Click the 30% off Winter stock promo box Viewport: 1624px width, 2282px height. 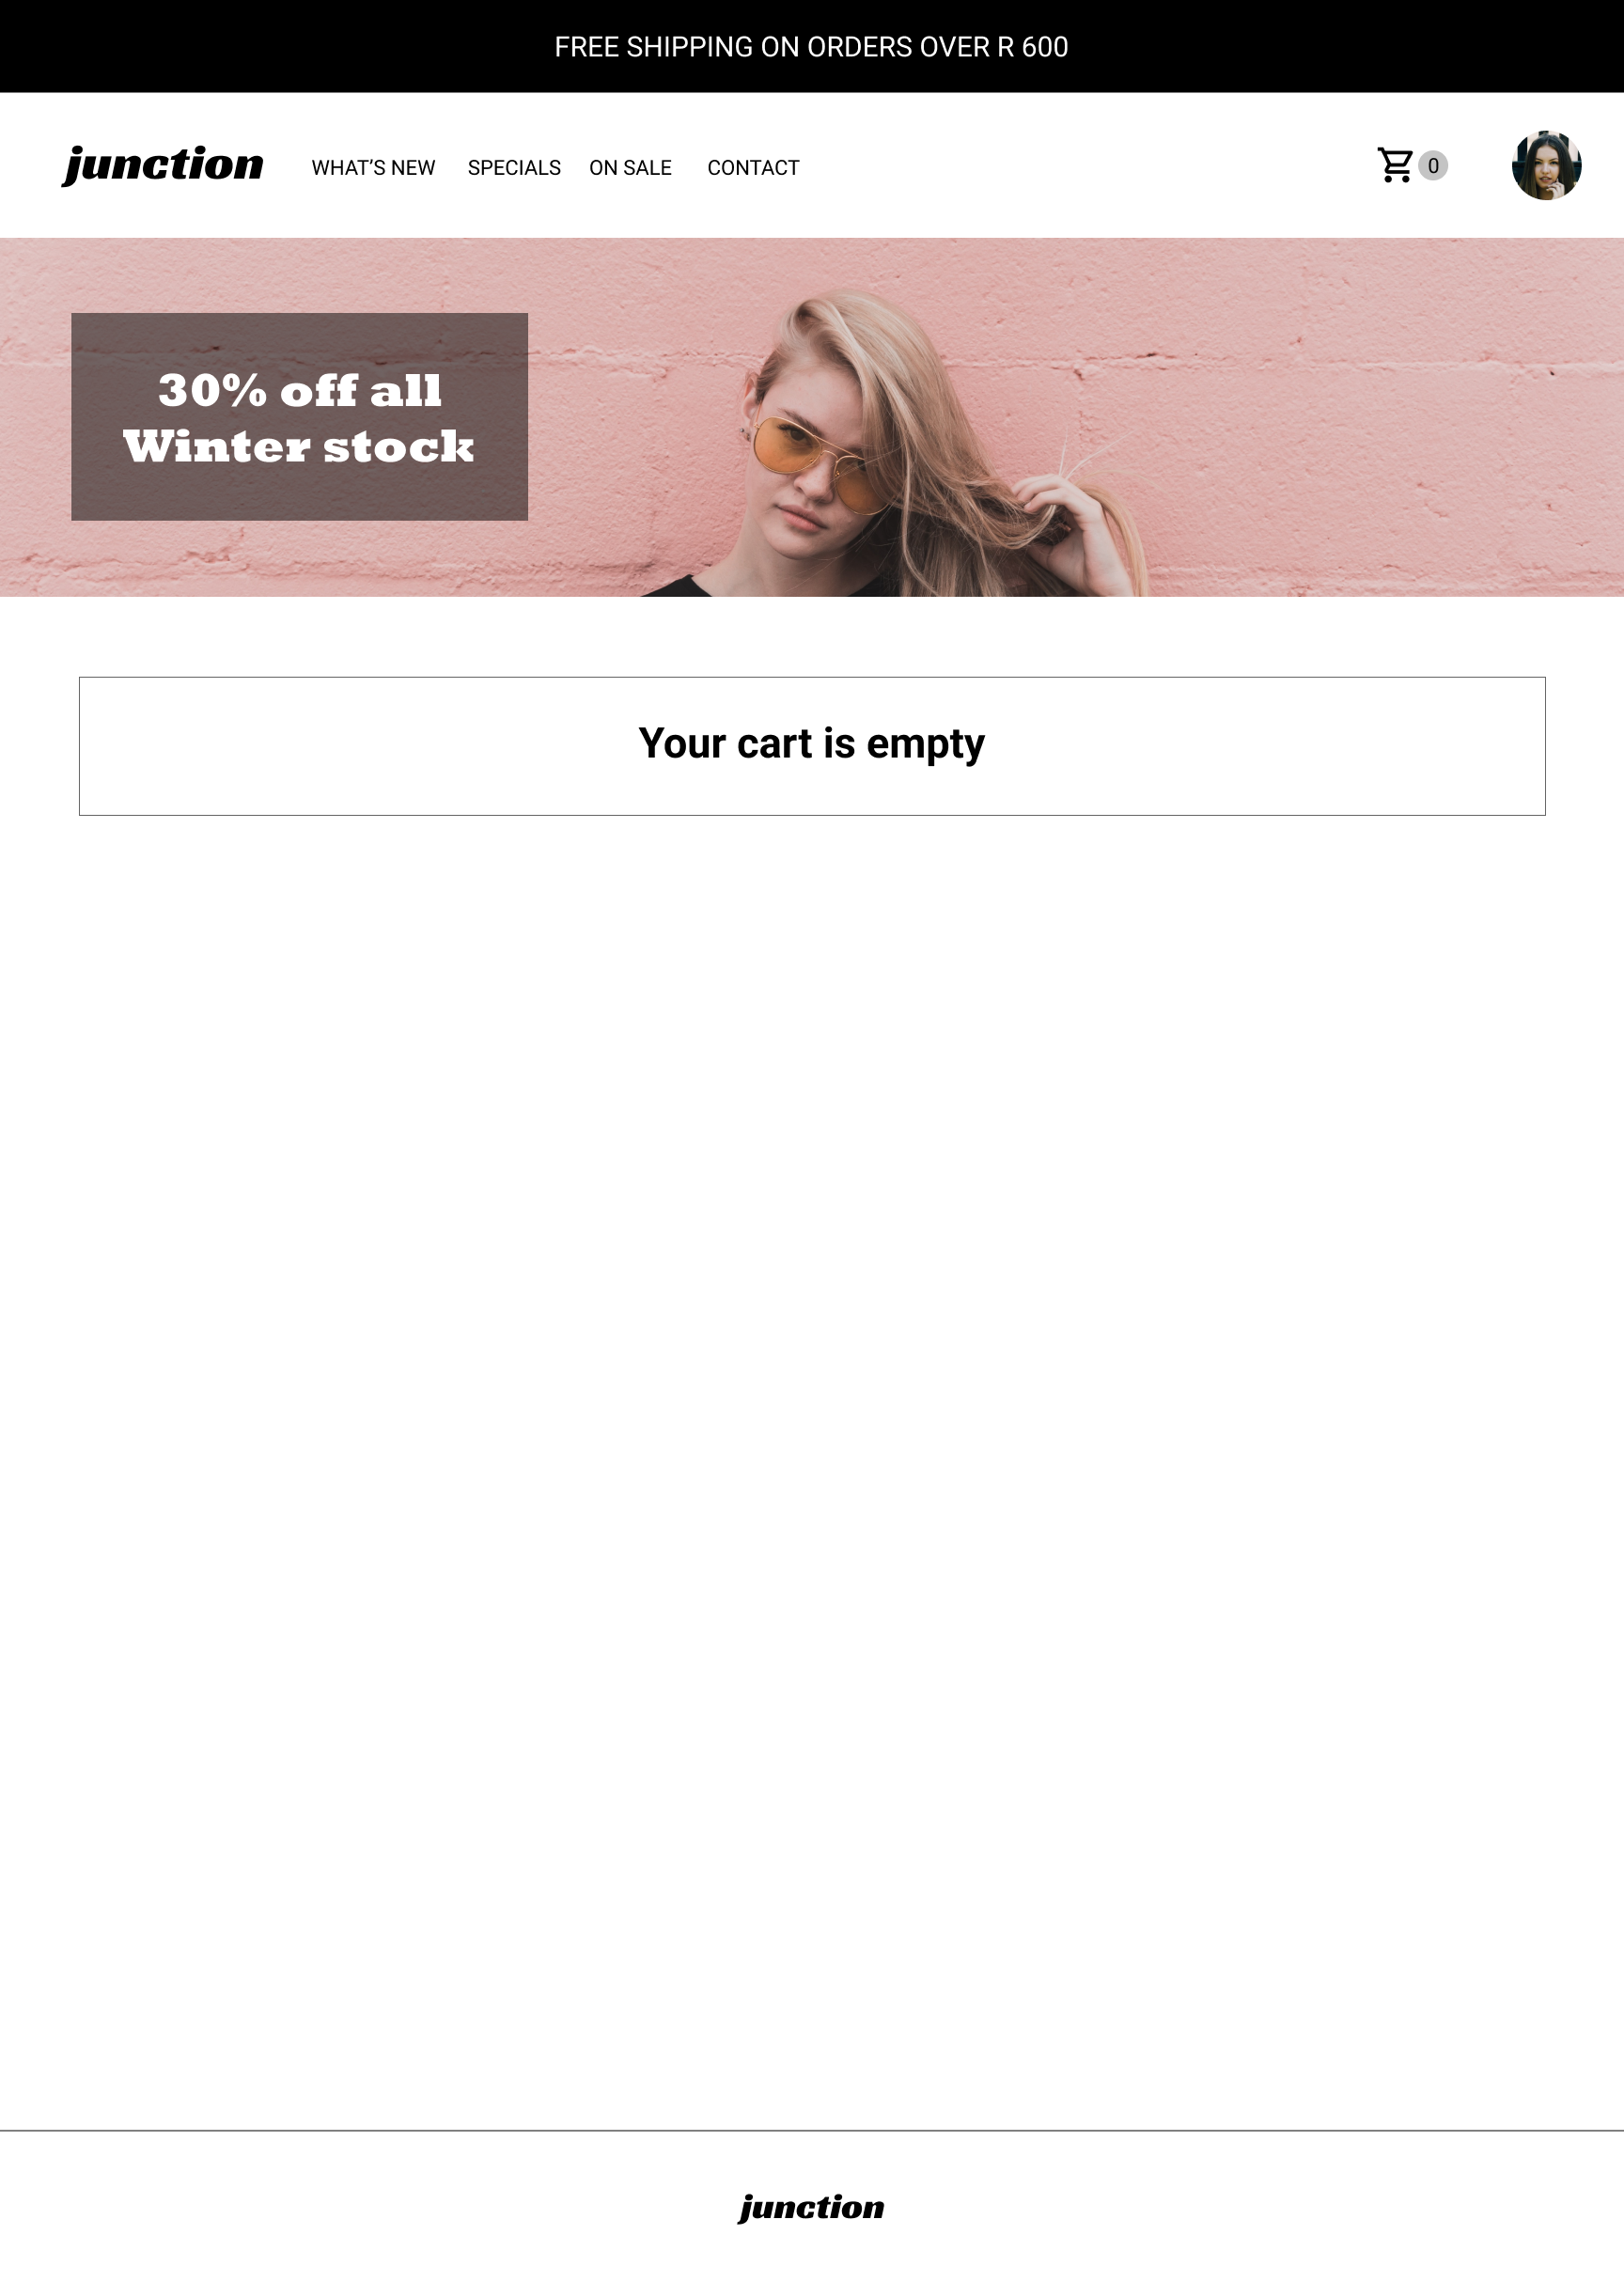click(x=299, y=416)
